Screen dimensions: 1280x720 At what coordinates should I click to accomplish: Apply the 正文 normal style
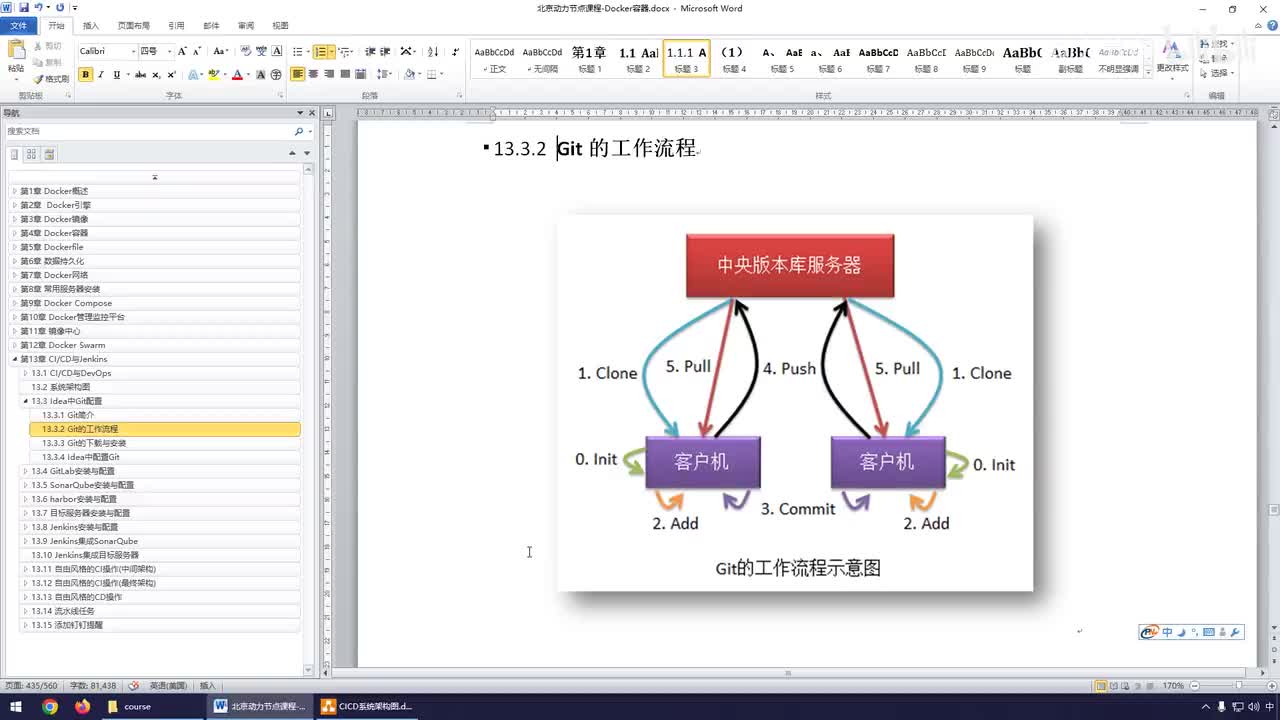tap(494, 59)
